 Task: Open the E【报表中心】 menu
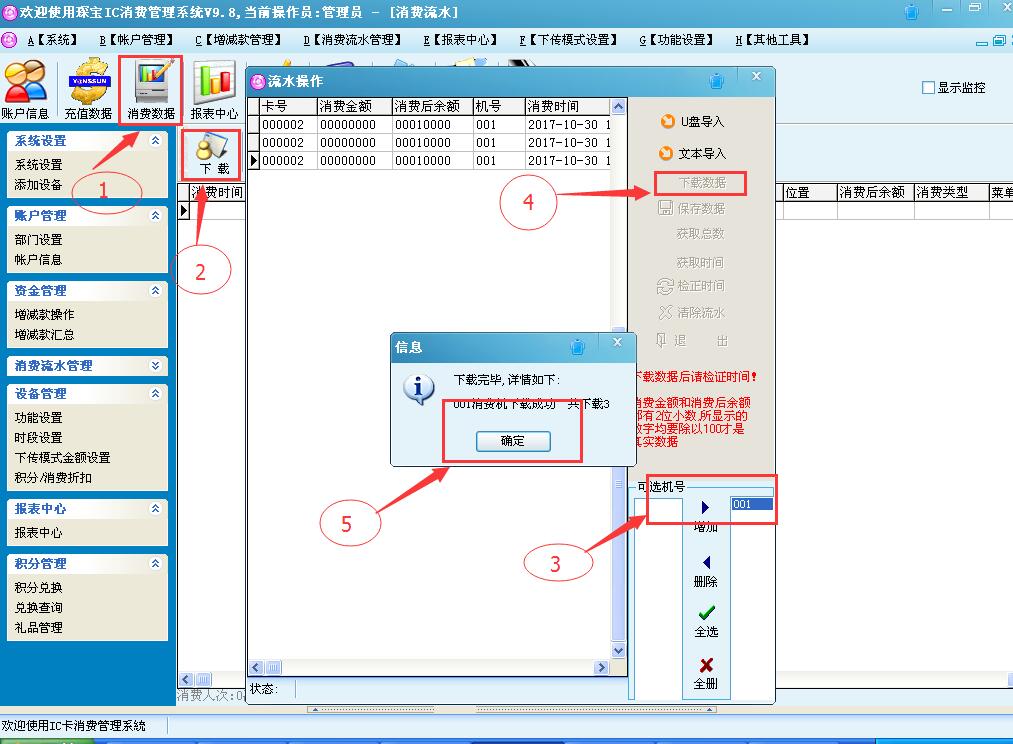(460, 40)
